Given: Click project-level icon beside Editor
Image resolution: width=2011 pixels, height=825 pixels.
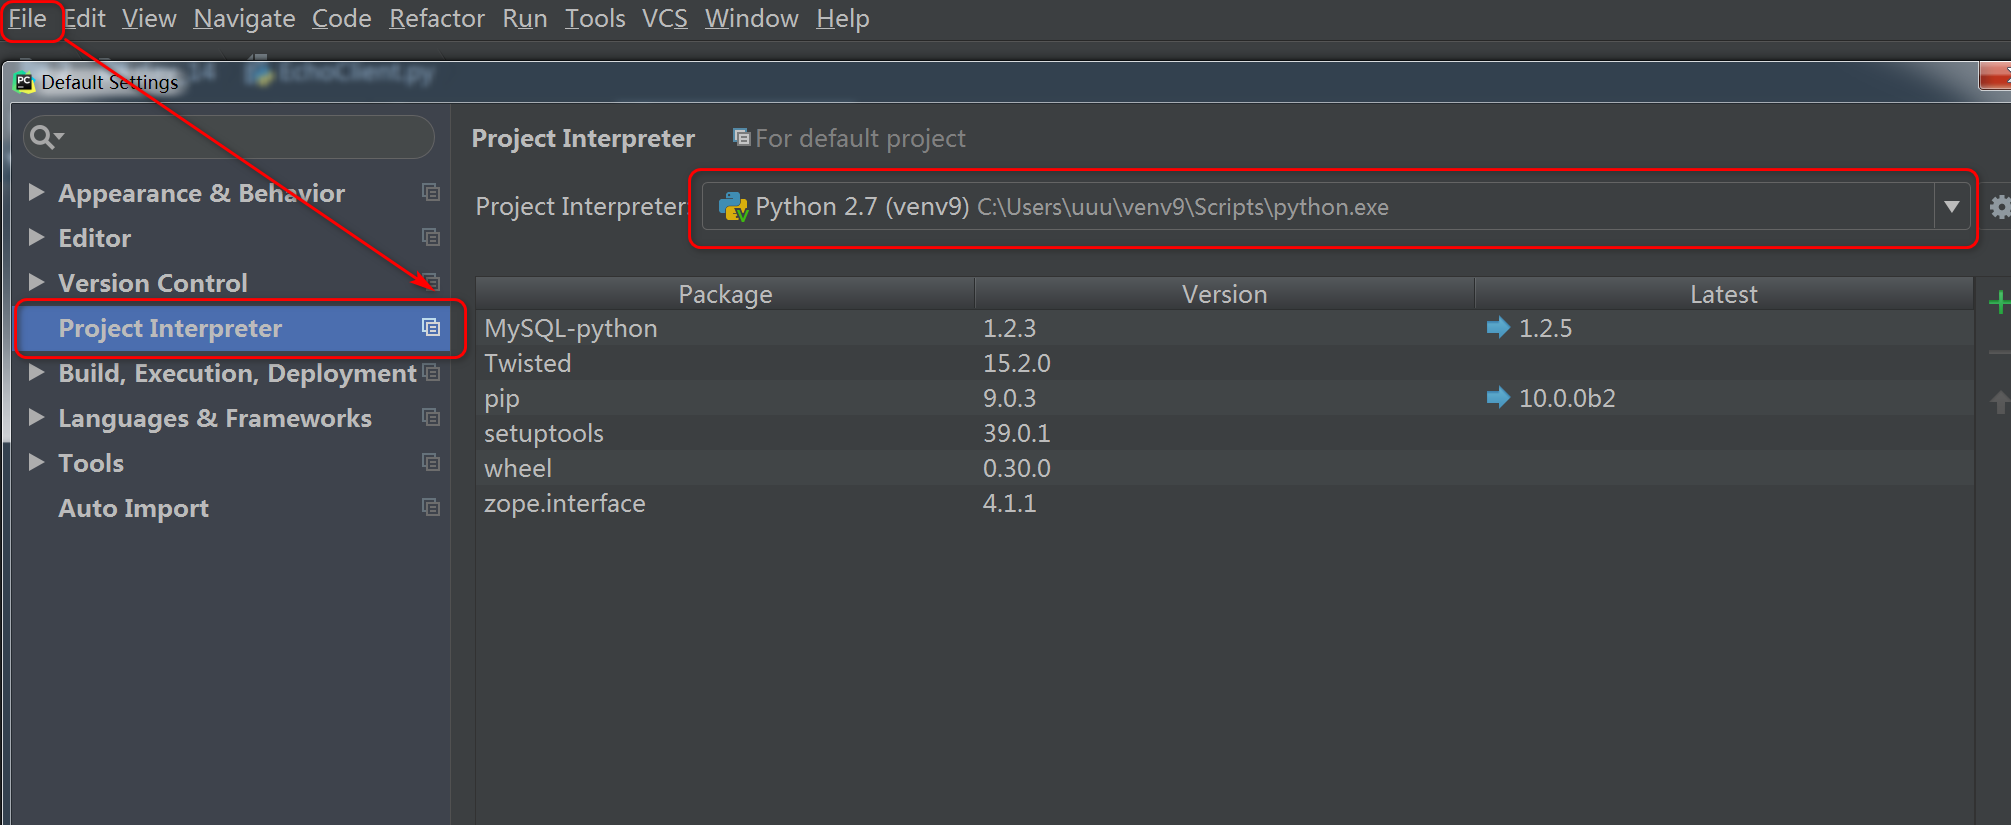Looking at the screenshot, I should (x=431, y=237).
